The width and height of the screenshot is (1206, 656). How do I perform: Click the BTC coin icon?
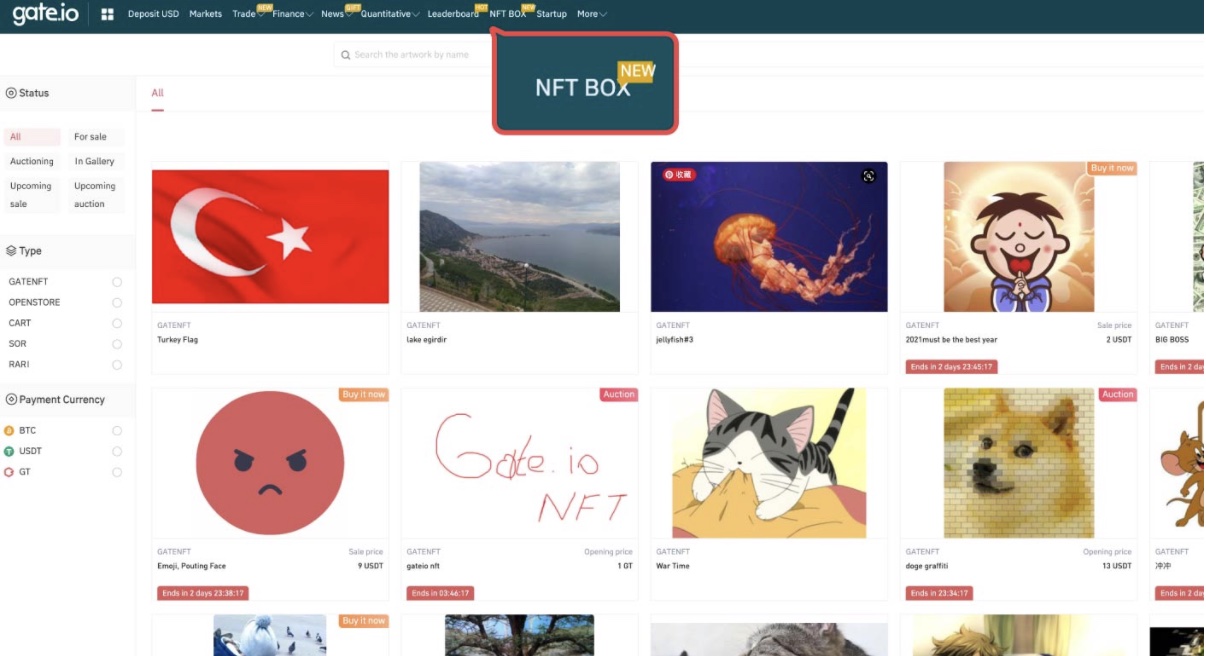click(9, 431)
